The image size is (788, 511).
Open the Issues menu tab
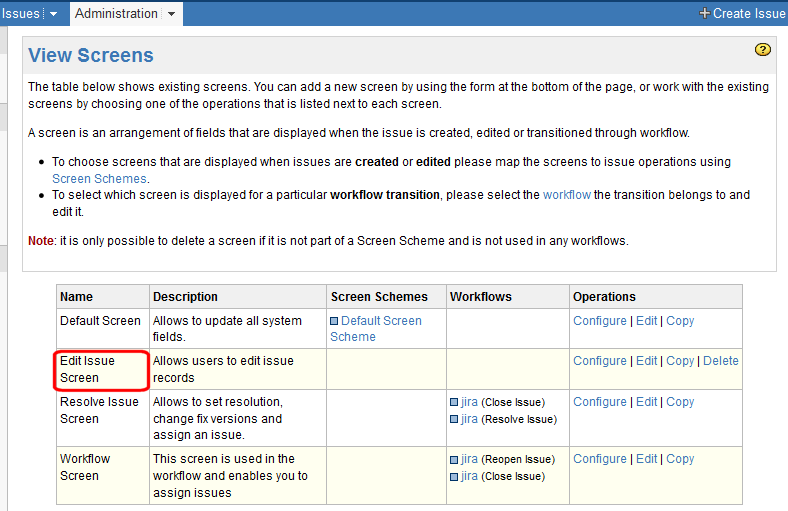(x=21, y=13)
